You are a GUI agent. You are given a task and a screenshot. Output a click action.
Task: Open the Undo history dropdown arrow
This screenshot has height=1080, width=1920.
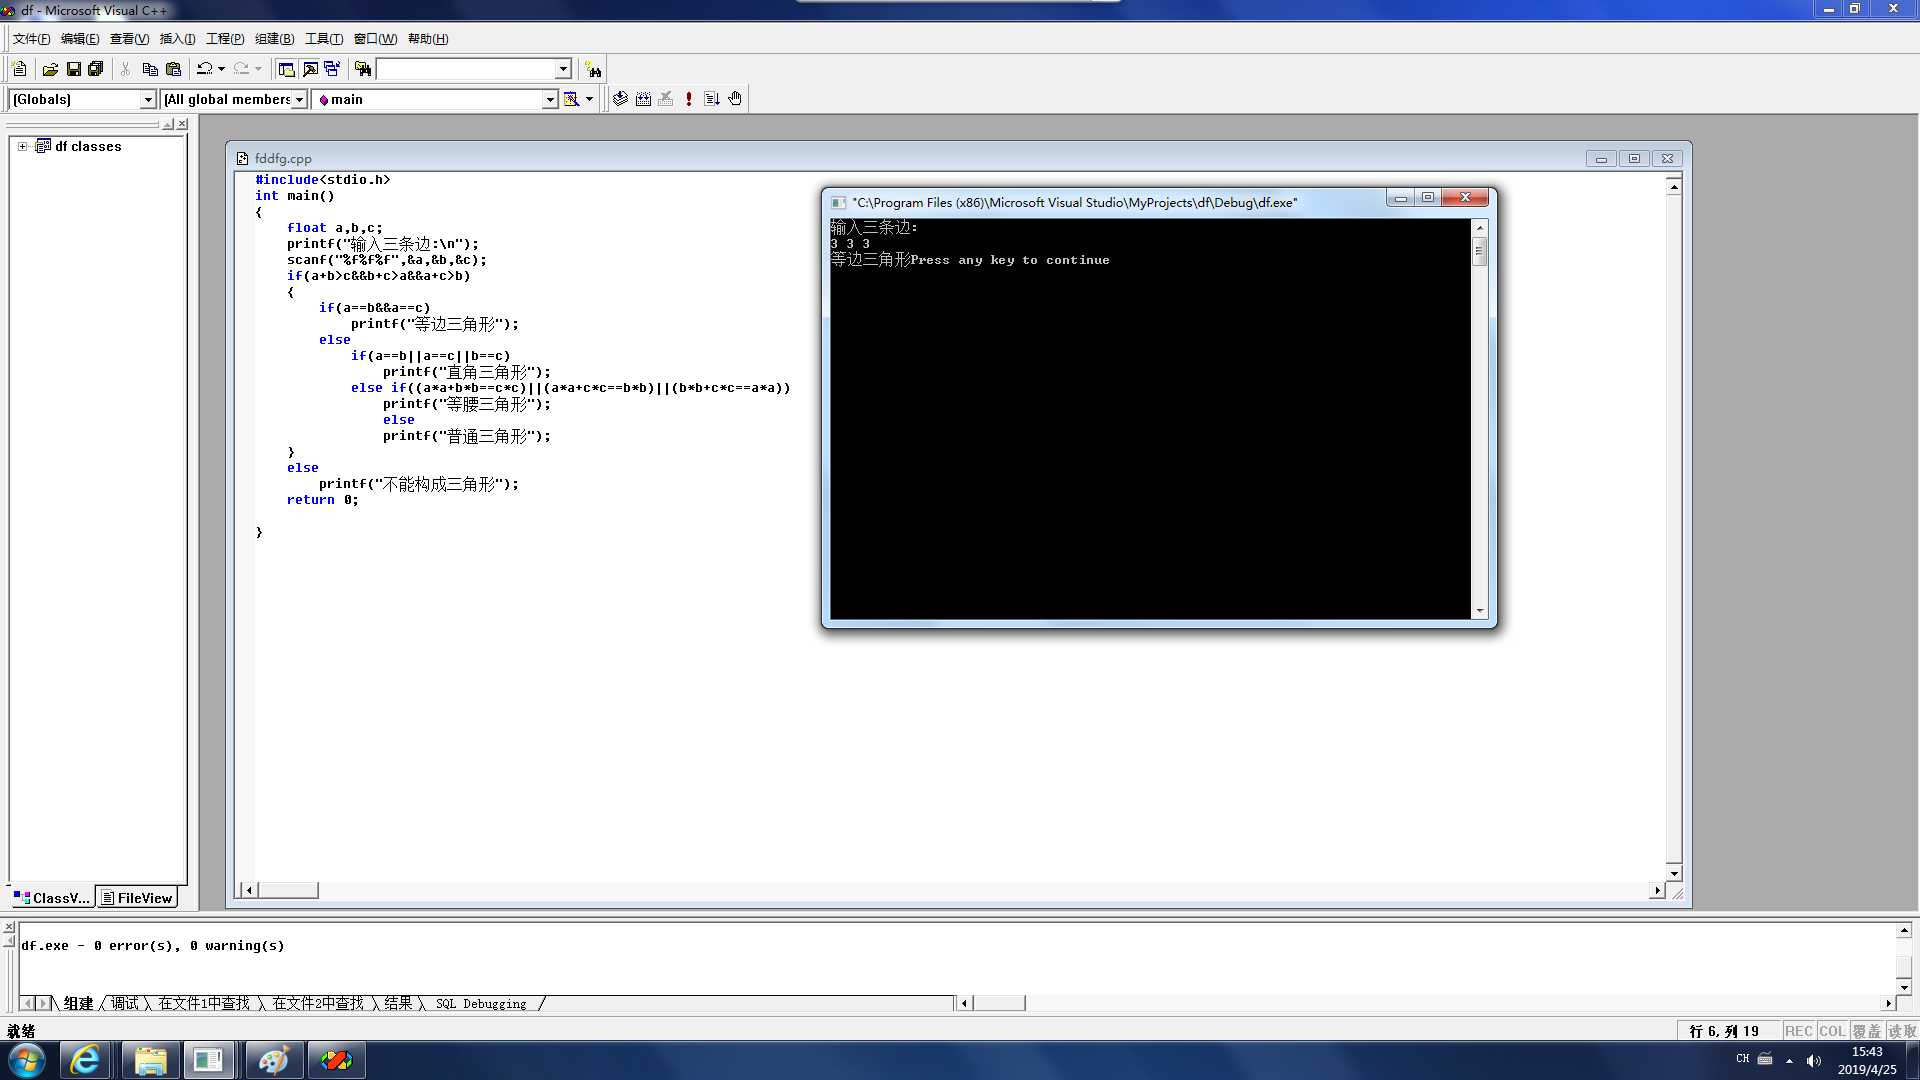click(221, 69)
